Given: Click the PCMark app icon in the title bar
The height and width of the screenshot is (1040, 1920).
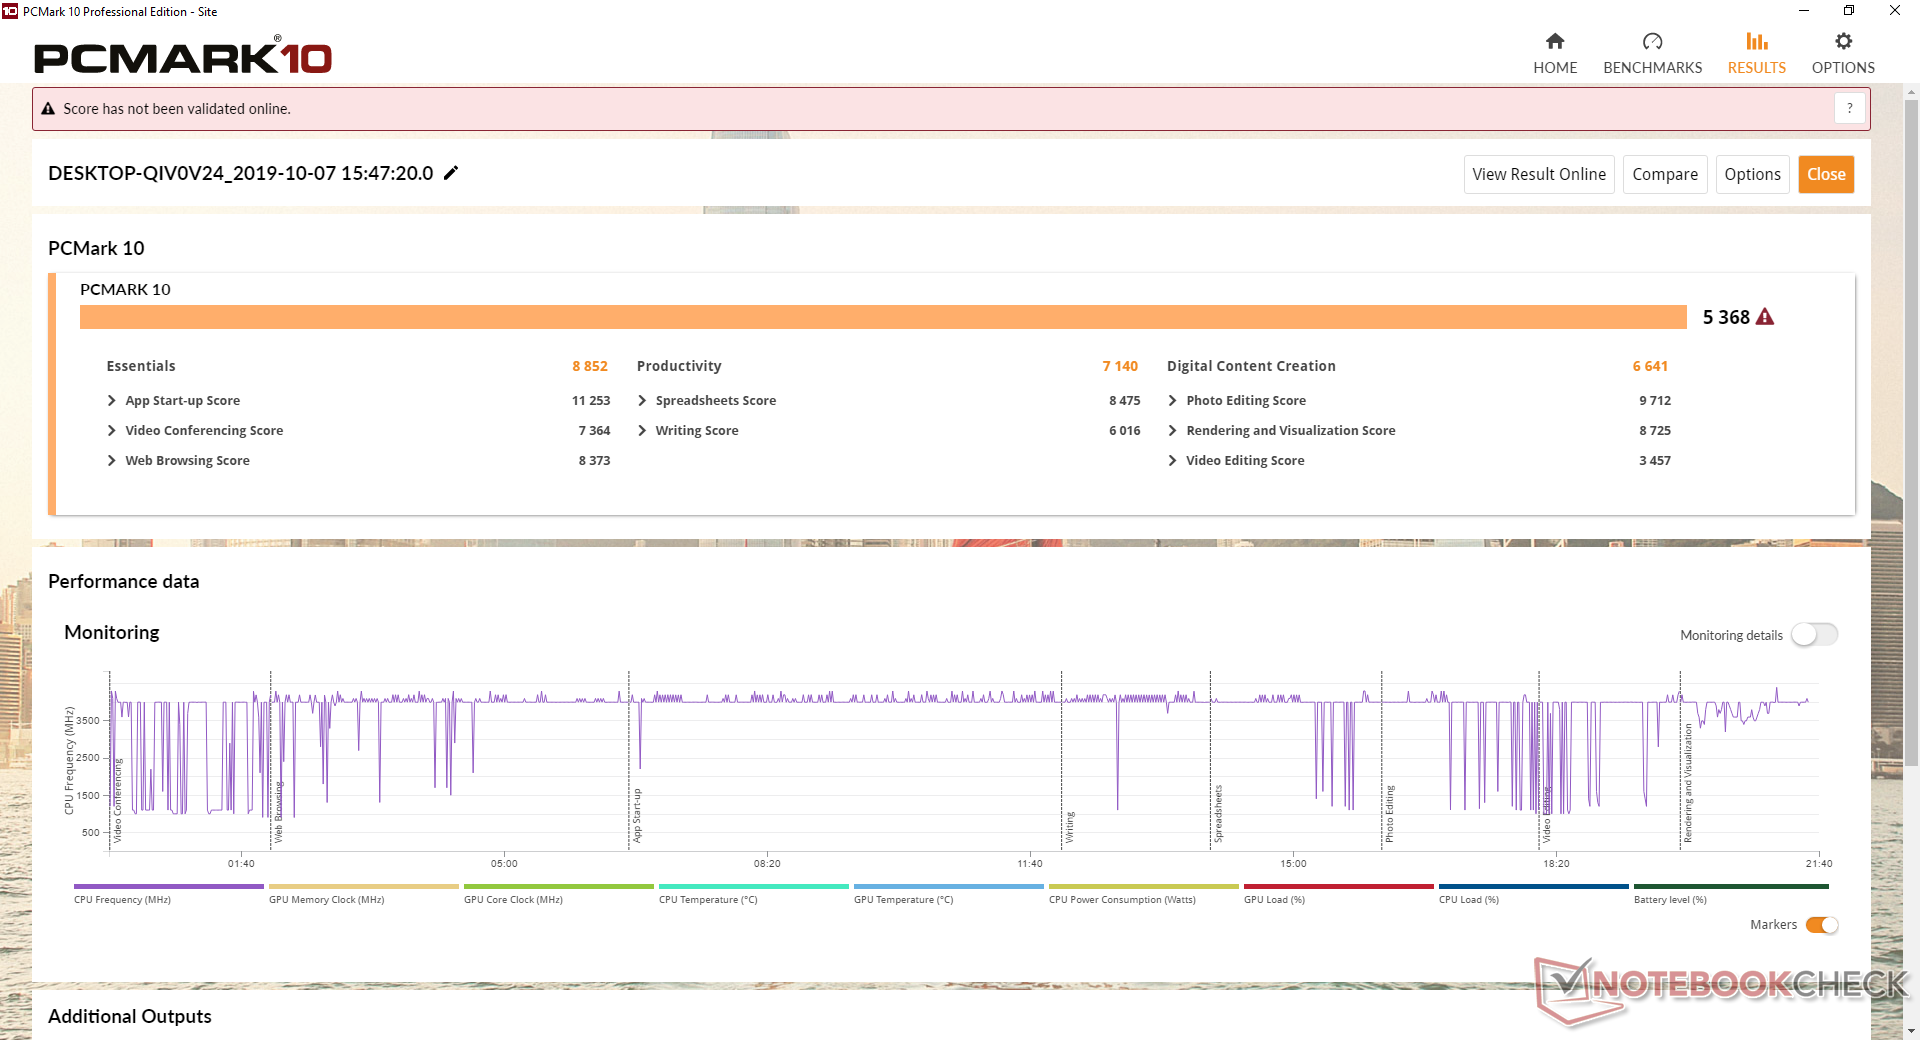Looking at the screenshot, I should [10, 11].
